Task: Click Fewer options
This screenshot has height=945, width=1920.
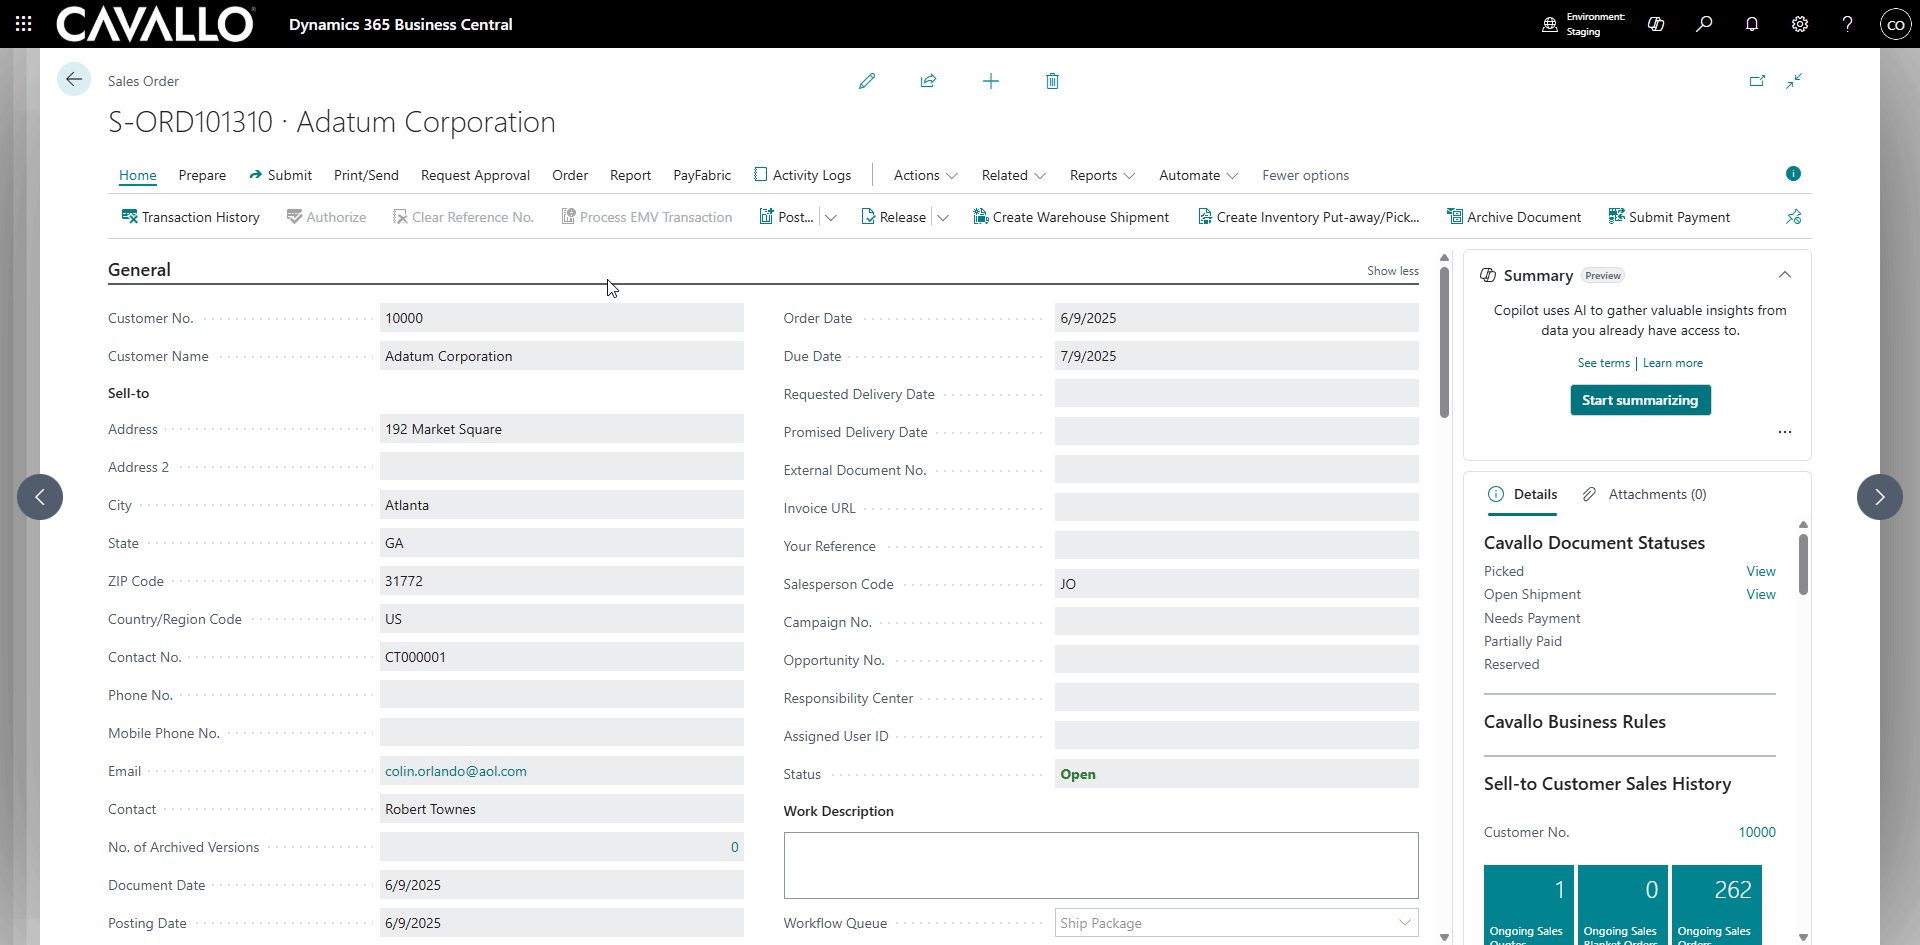Action: (1305, 175)
